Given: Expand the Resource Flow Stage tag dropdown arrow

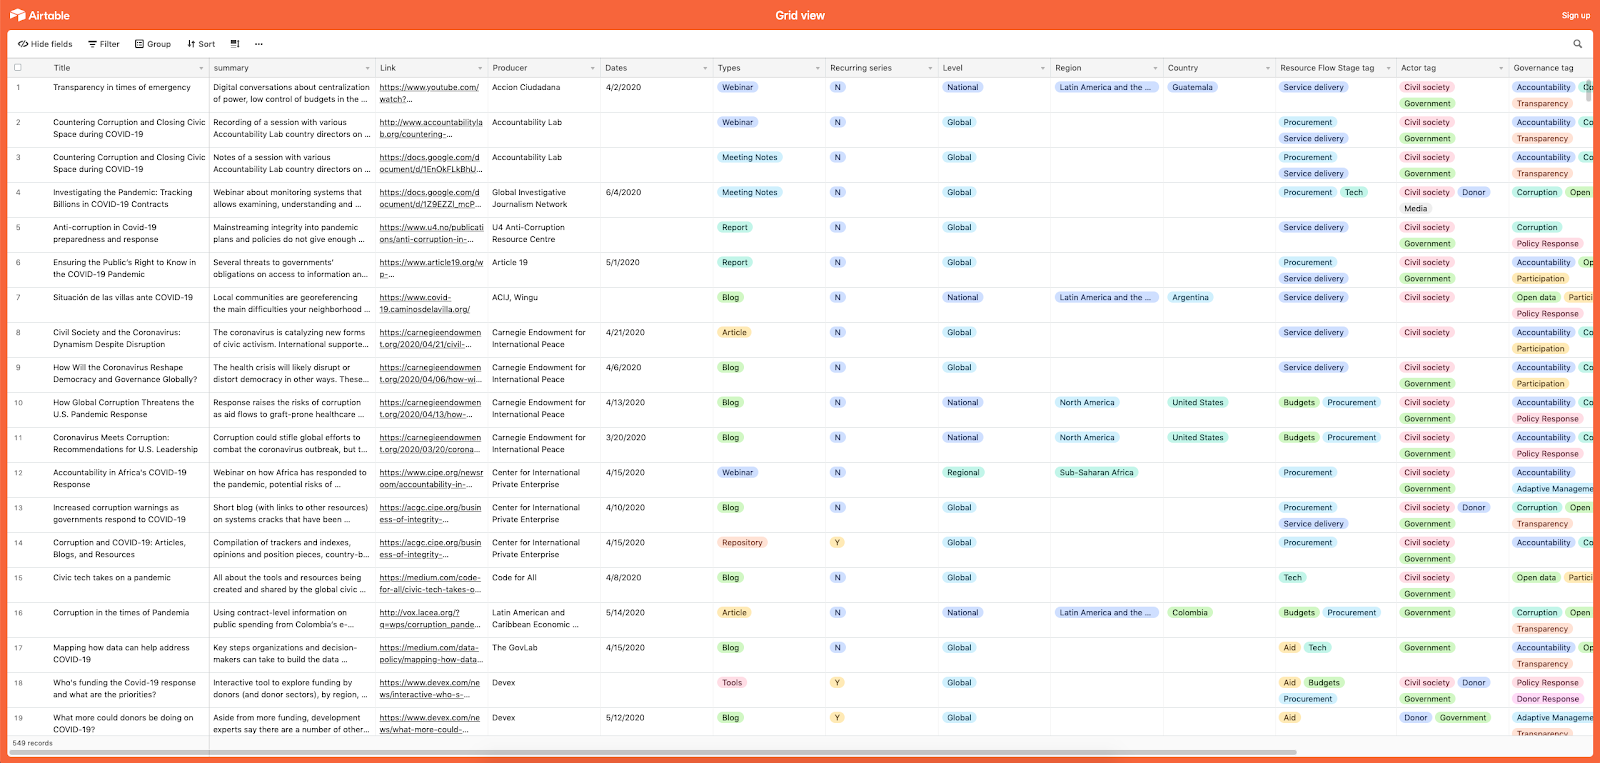Looking at the screenshot, I should pos(1388,68).
